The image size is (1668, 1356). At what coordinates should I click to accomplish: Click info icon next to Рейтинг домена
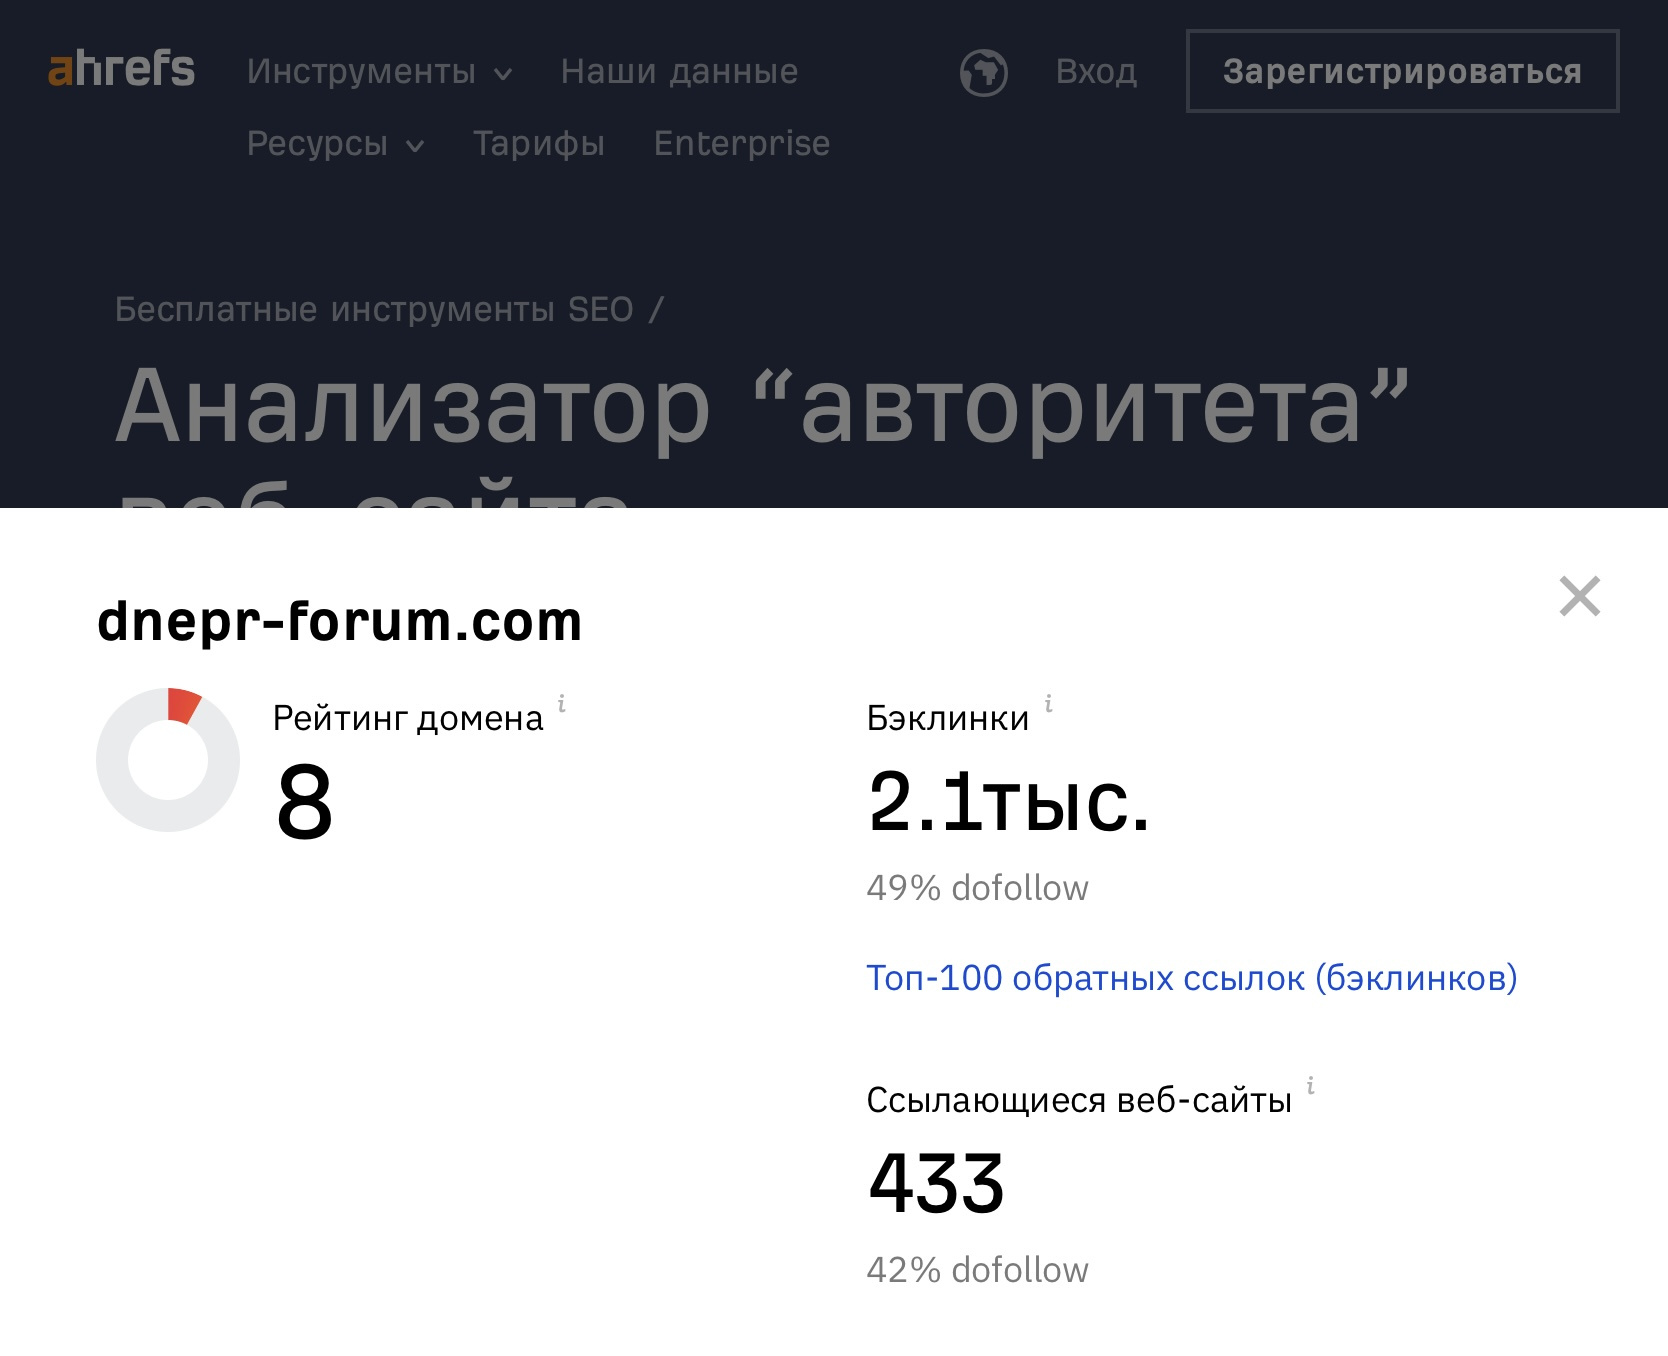[x=562, y=704]
